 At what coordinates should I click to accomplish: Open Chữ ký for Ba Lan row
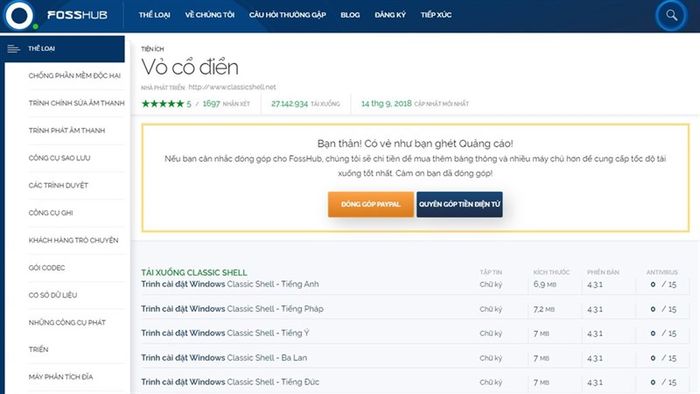[x=491, y=358]
